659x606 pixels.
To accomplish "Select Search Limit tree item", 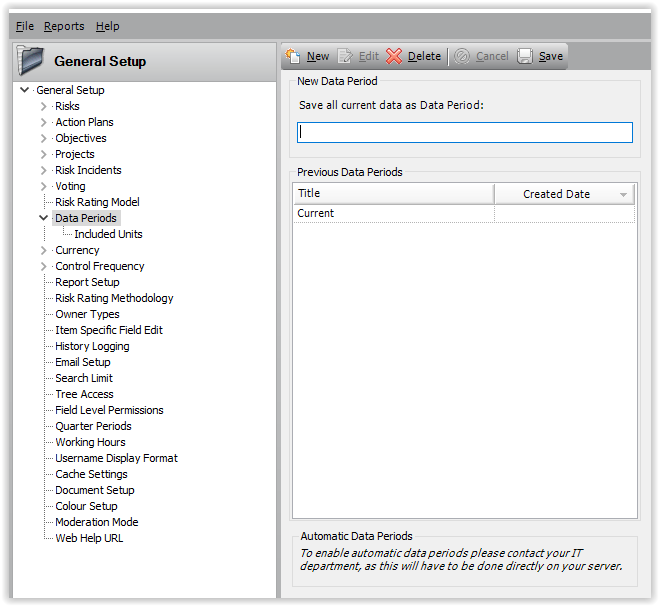I will pyautogui.click(x=84, y=378).
